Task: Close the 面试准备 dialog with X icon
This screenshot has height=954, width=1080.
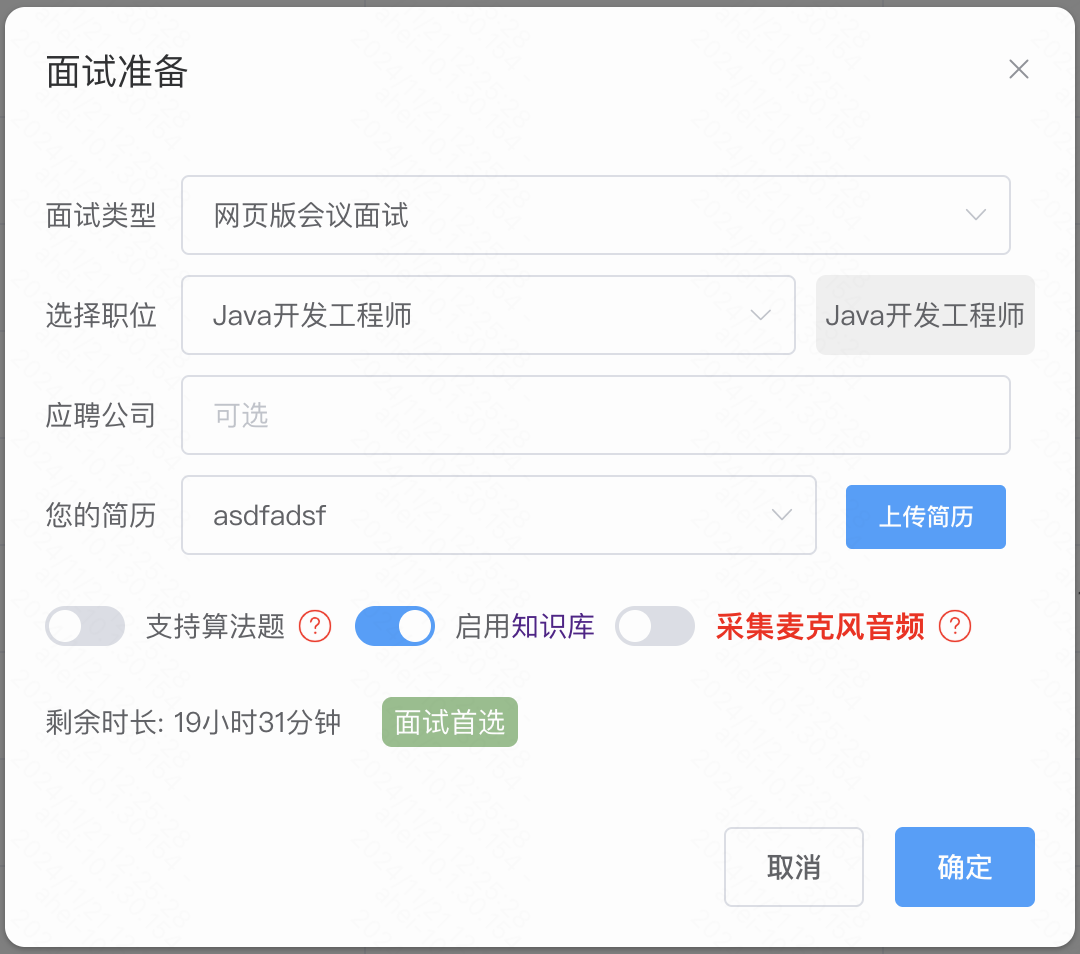Action: [x=1018, y=69]
